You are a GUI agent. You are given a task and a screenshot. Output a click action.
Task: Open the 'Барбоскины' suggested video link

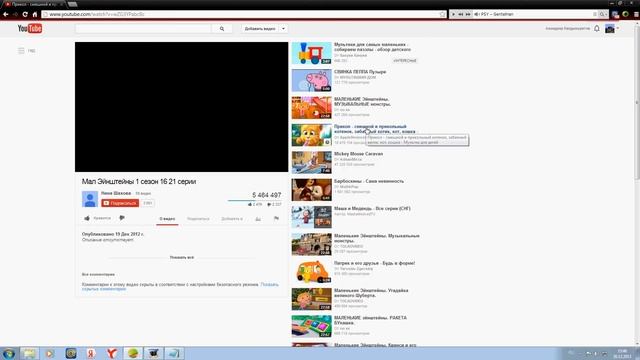pos(369,181)
